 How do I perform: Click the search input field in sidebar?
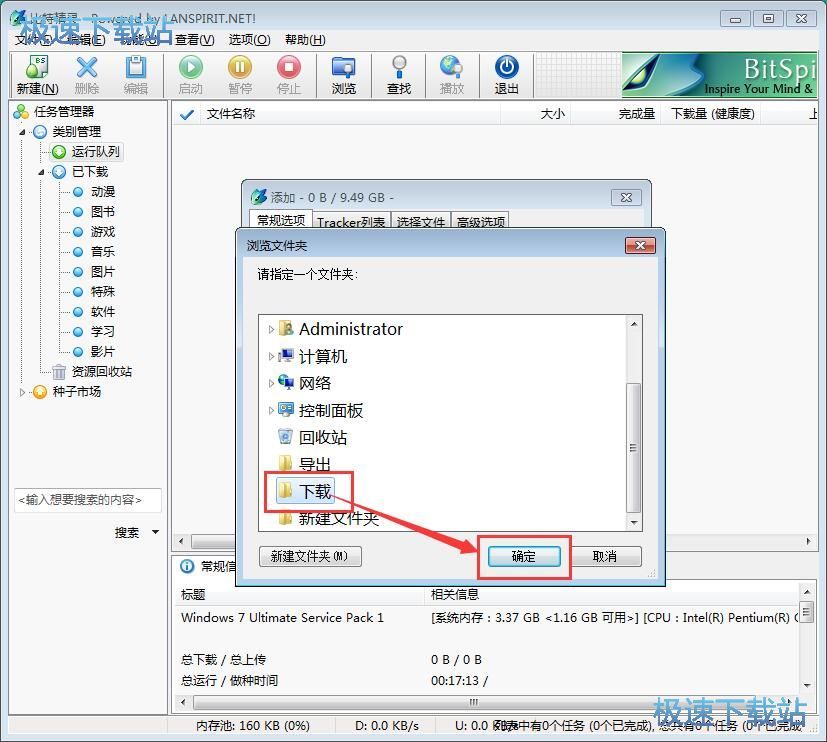click(87, 500)
